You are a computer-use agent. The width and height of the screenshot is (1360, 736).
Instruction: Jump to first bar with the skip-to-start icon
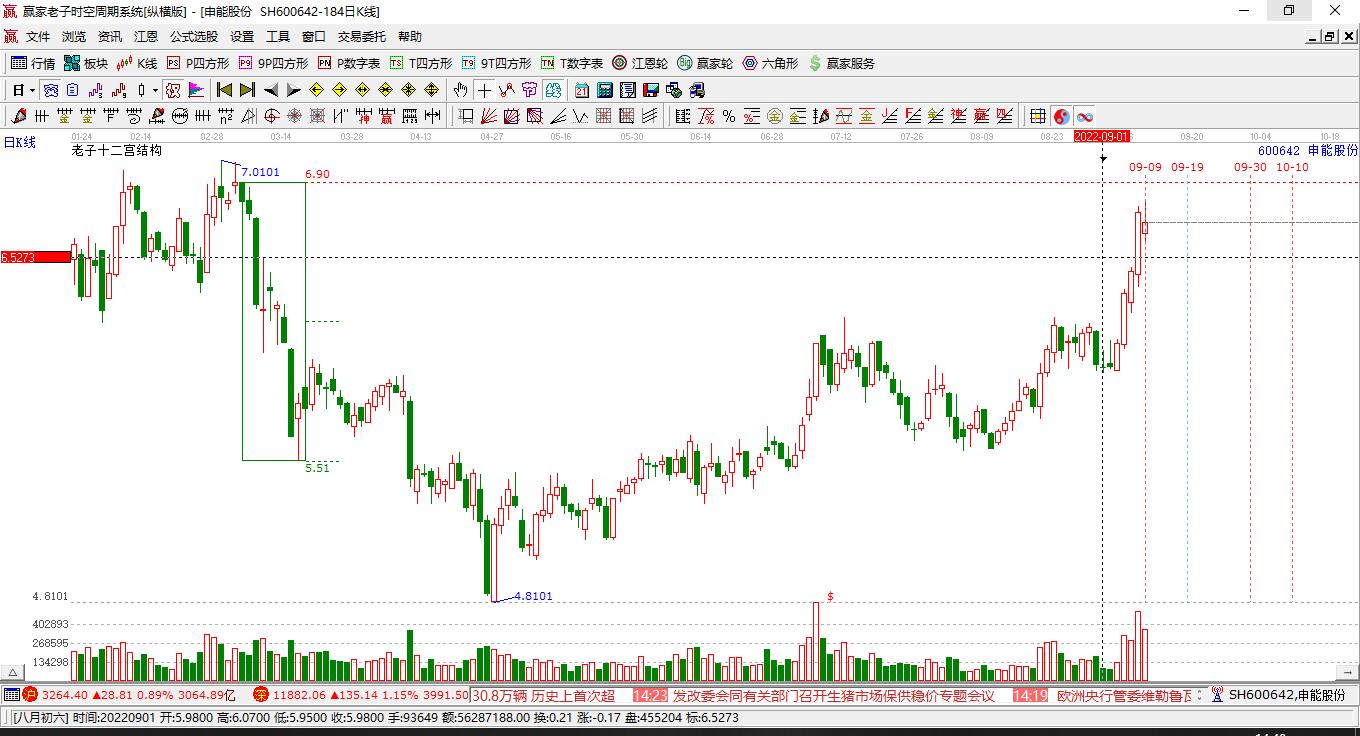pos(224,90)
